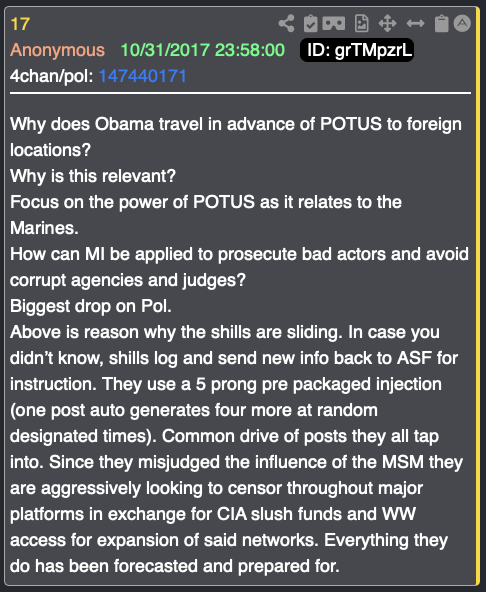Screen dimensions: 486x592
Task: Click the post number 17
Action: [x=20, y=24]
